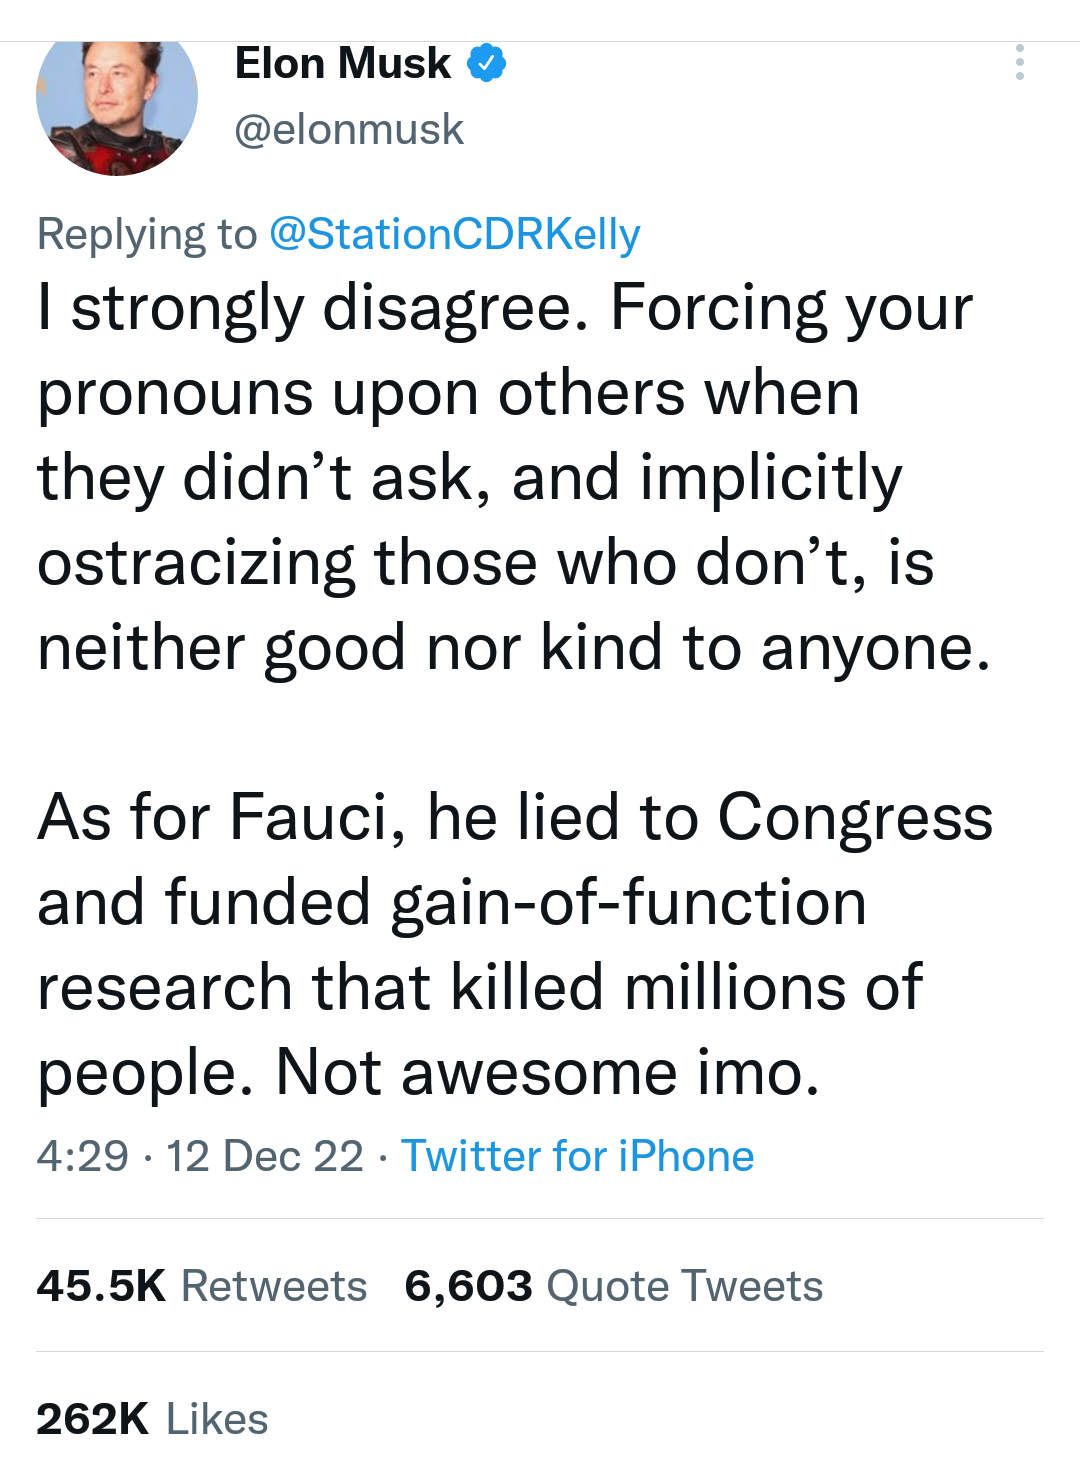The width and height of the screenshot is (1080, 1460).
Task: Click the phrase "gain-of-function" in the tweet
Action: (x=628, y=902)
